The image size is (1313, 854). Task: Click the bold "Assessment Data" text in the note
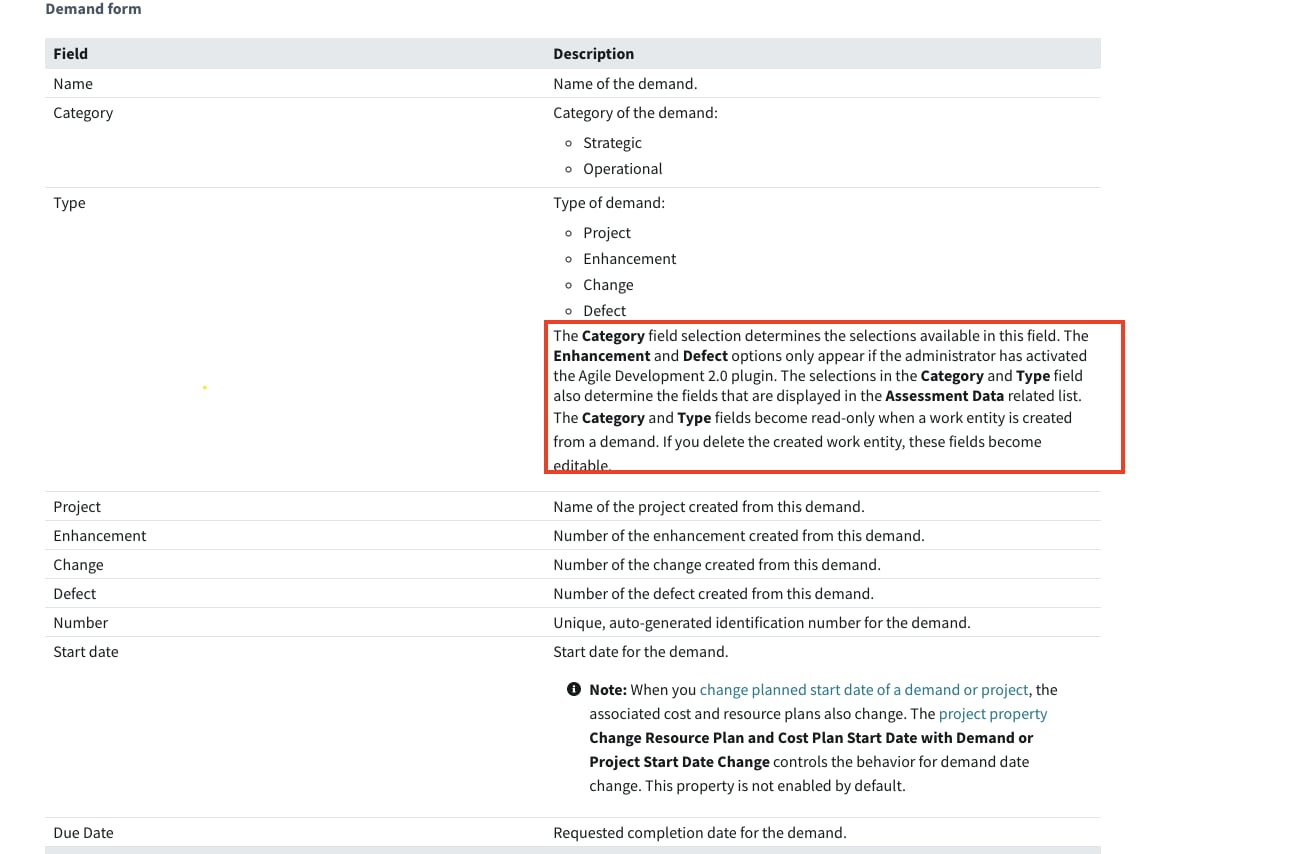coord(943,395)
